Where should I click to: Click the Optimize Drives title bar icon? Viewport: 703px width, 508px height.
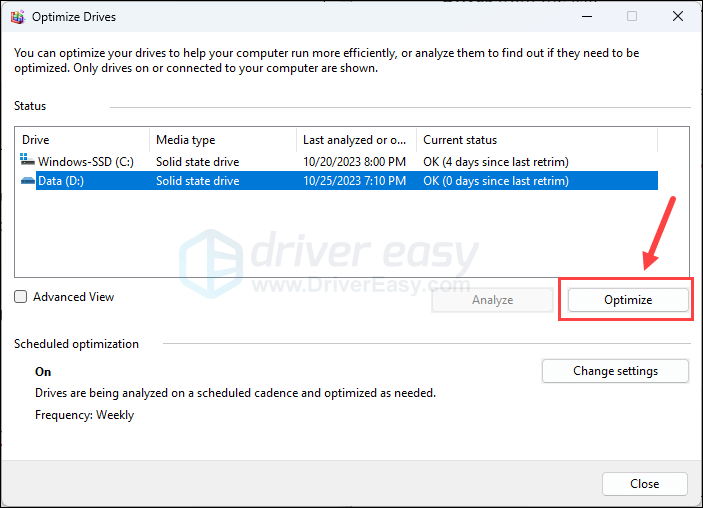(17, 16)
